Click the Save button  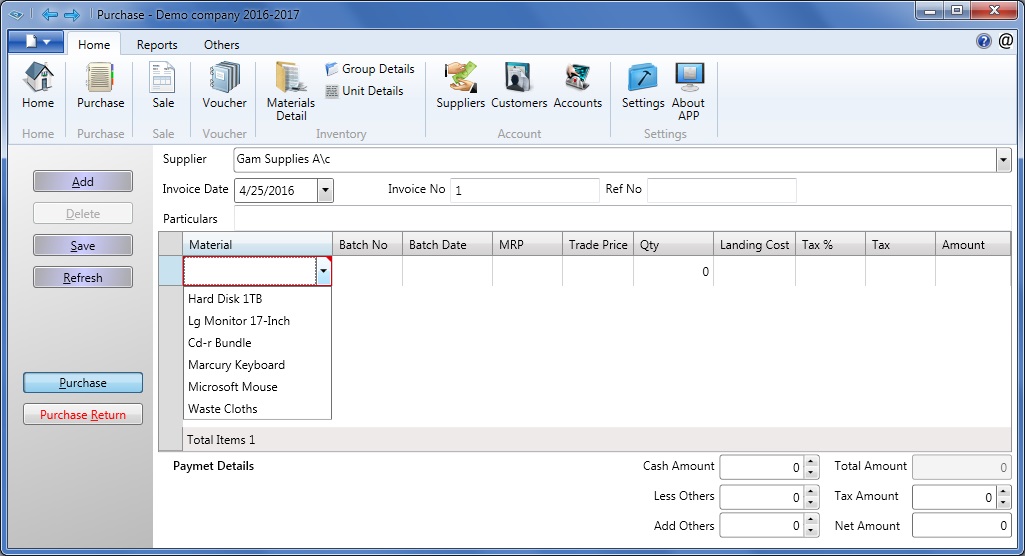[83, 246]
